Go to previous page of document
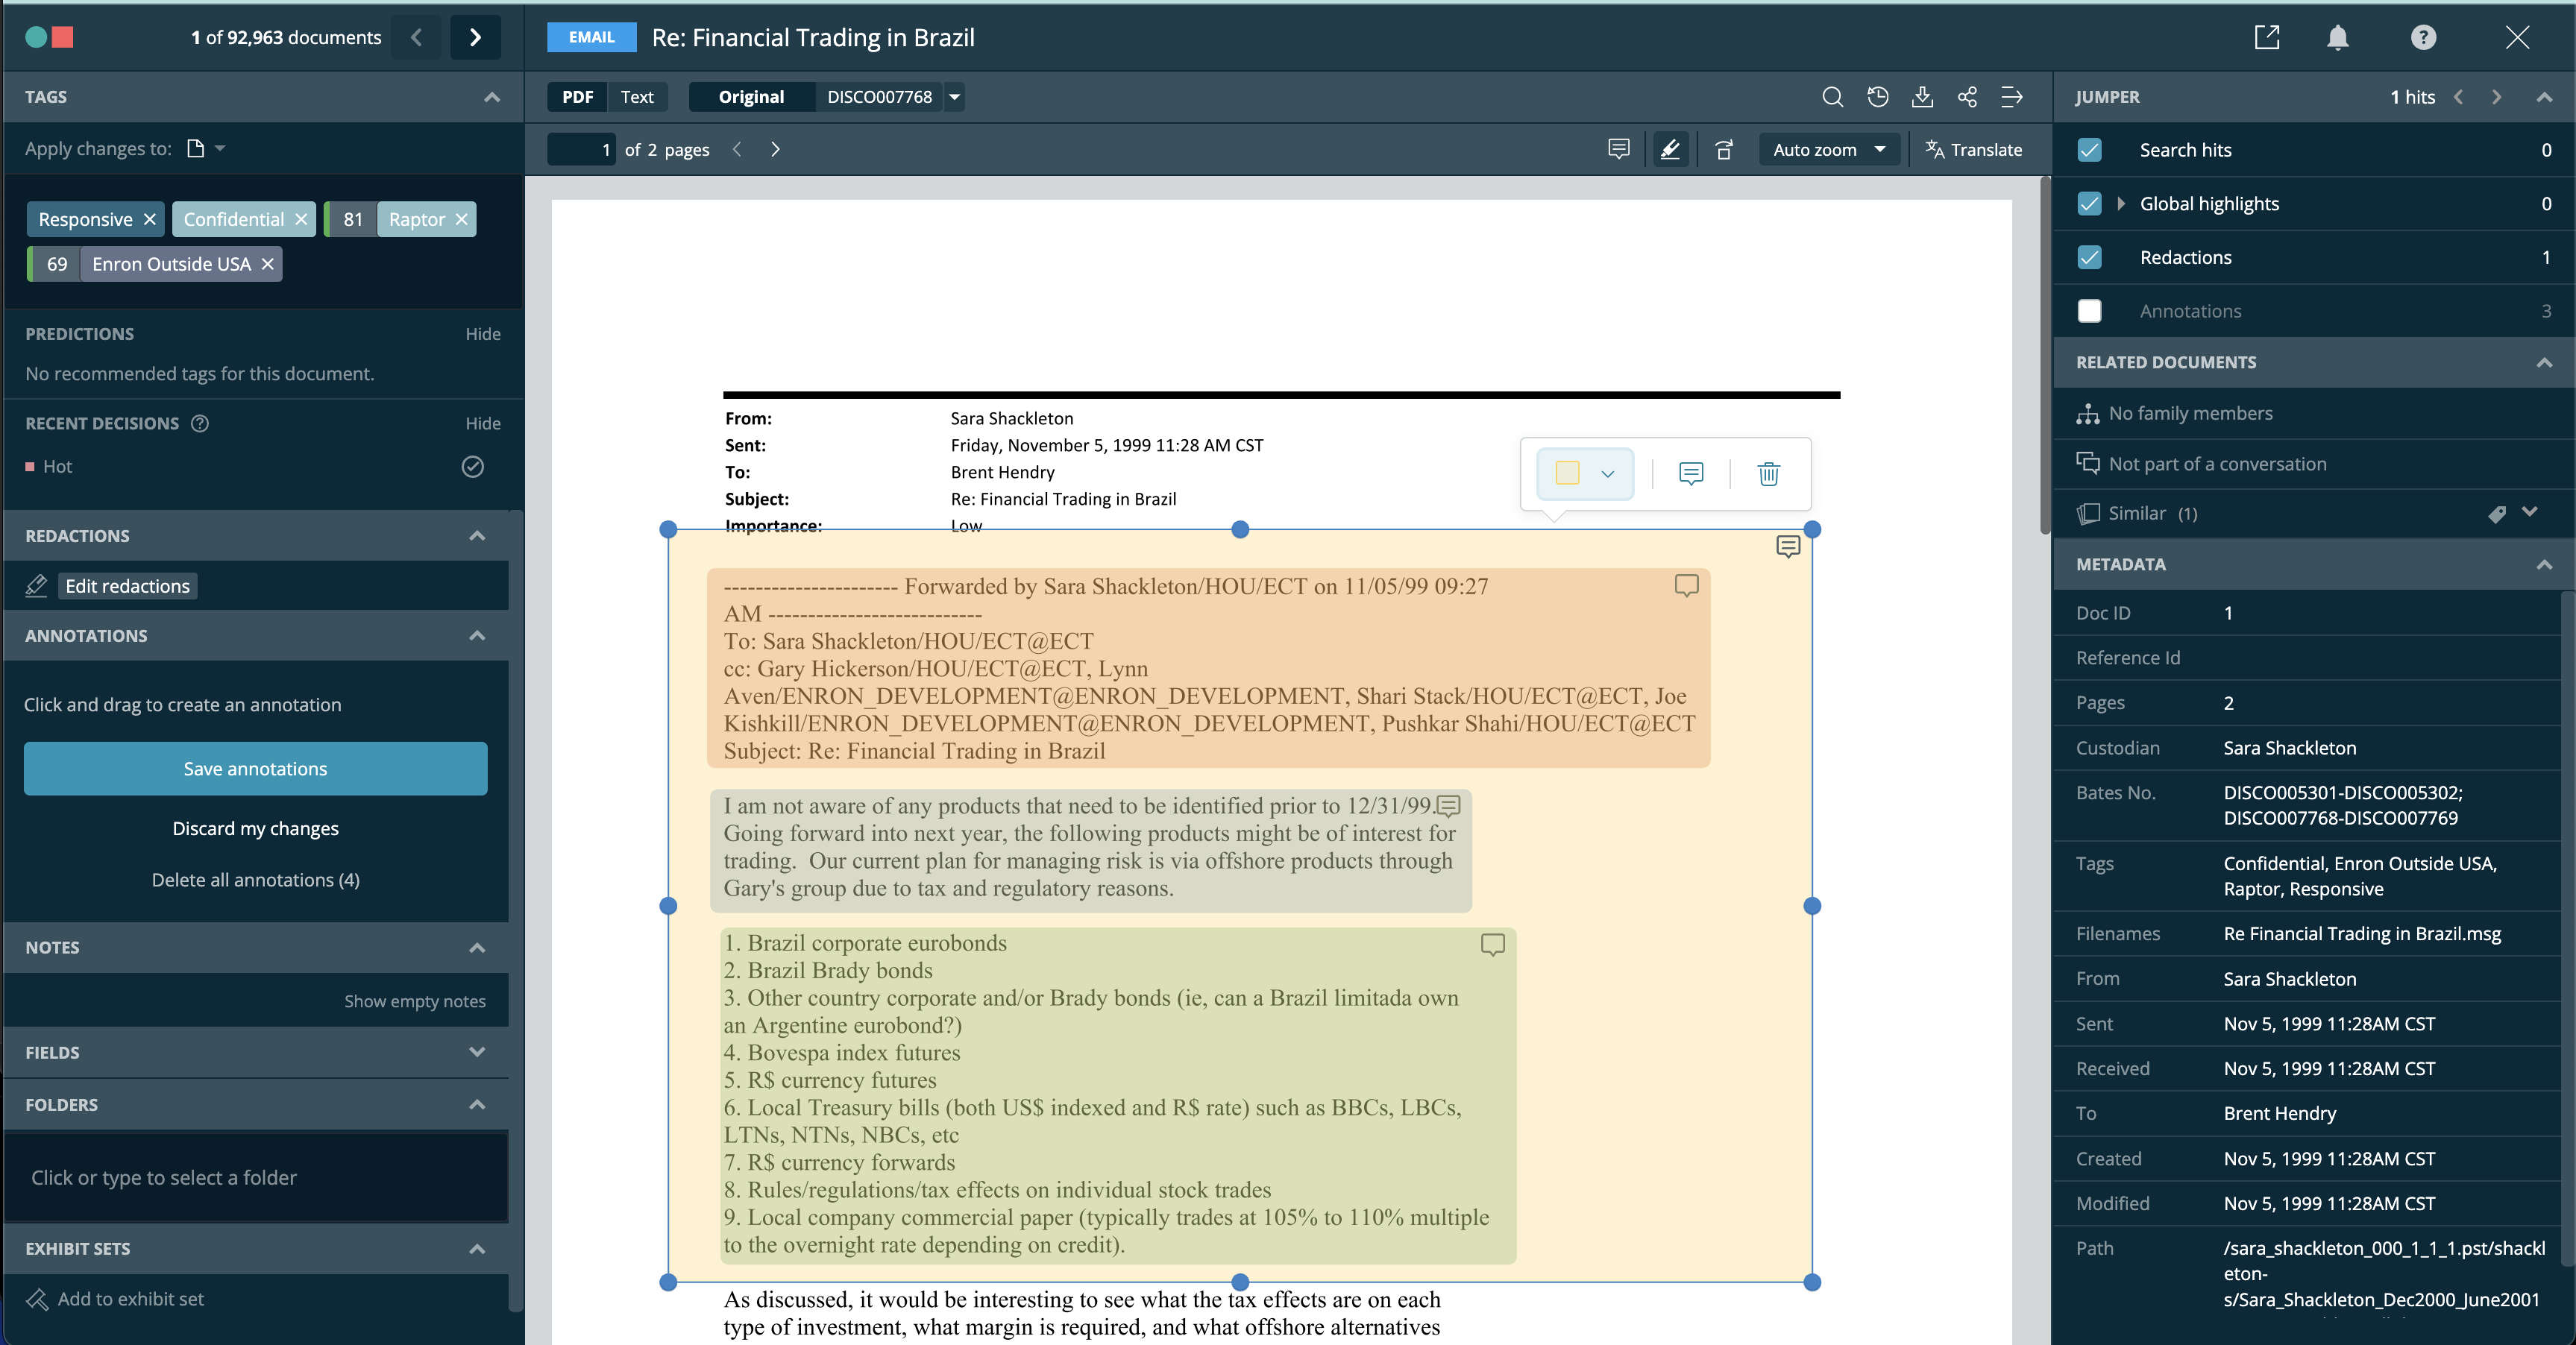 click(737, 149)
